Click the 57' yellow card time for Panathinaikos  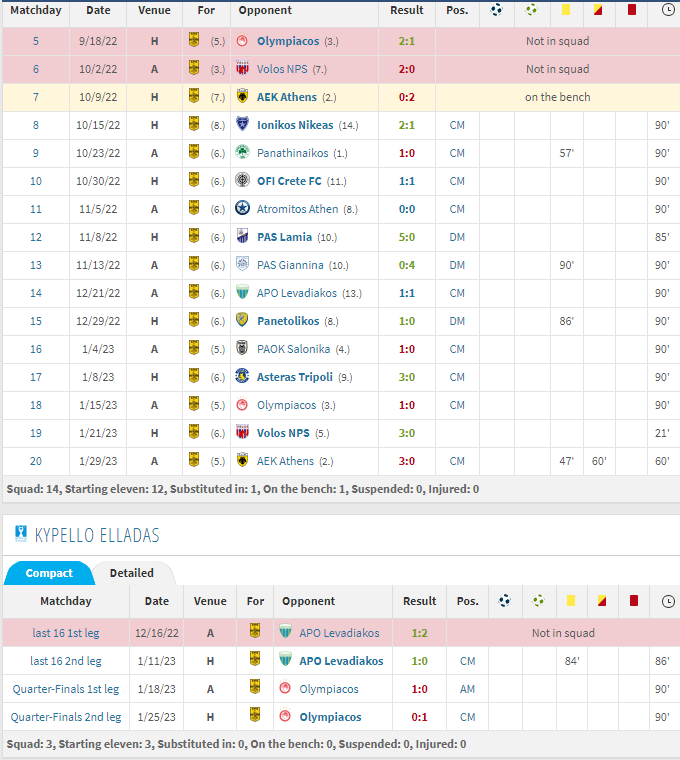point(567,153)
